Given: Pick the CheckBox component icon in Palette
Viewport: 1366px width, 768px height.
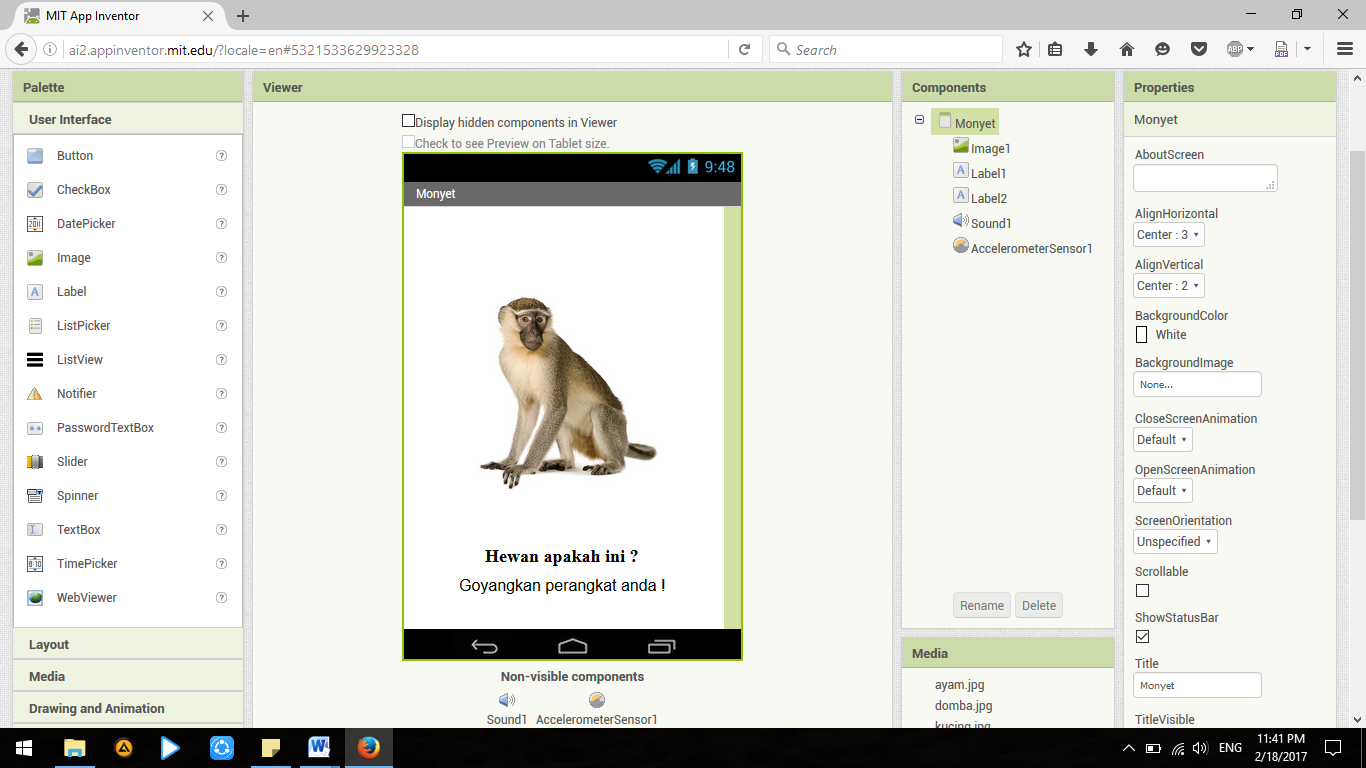Looking at the screenshot, I should pyautogui.click(x=35, y=190).
